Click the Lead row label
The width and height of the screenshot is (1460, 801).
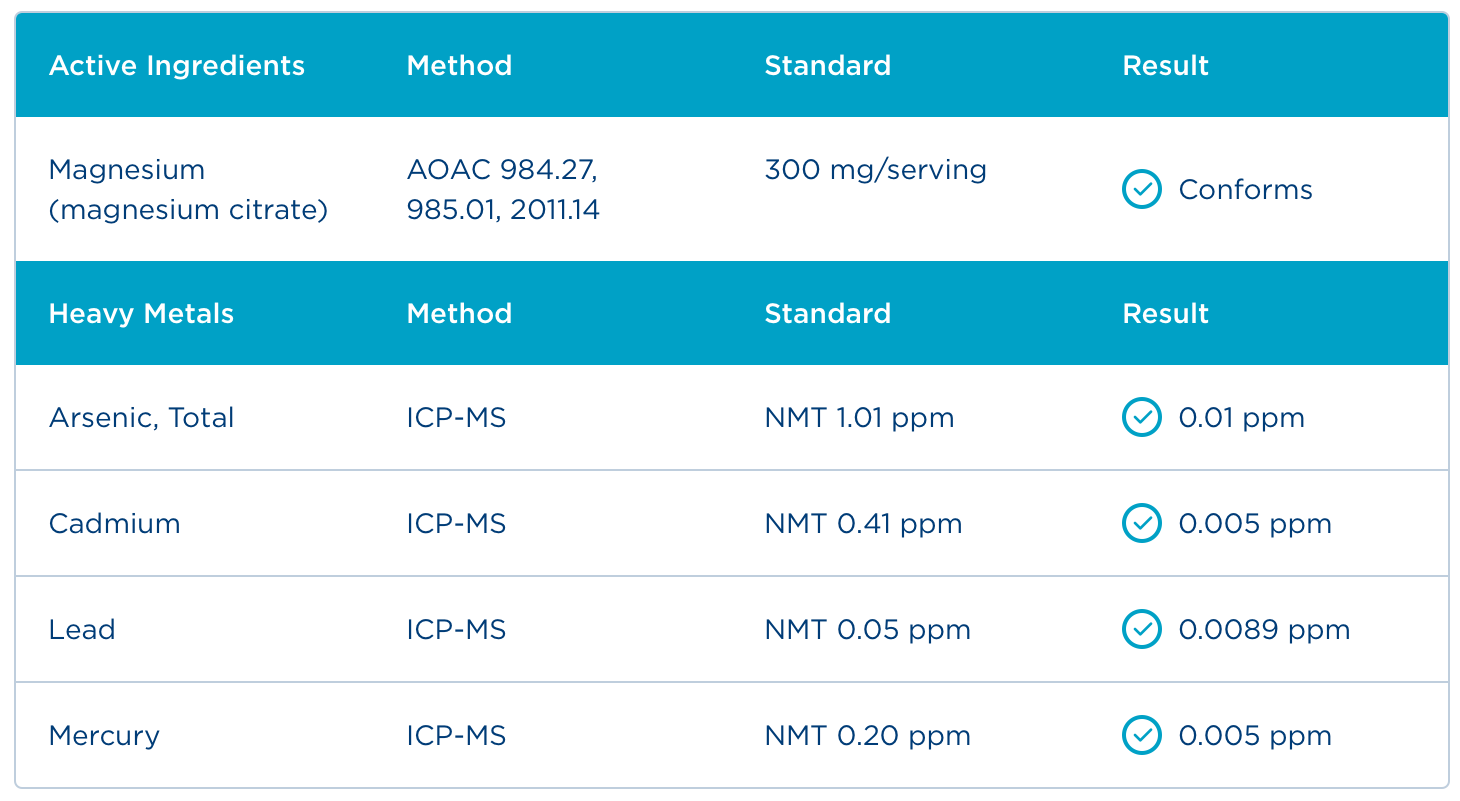point(82,629)
